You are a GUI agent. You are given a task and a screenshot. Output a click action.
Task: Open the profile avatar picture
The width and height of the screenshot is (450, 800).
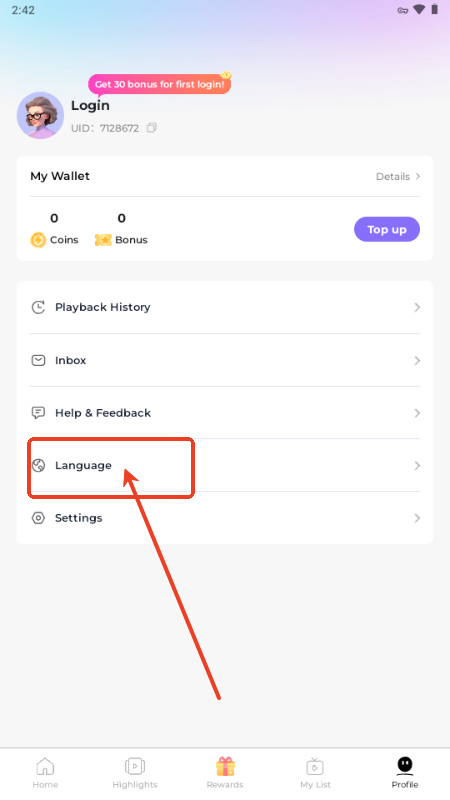tap(40, 115)
